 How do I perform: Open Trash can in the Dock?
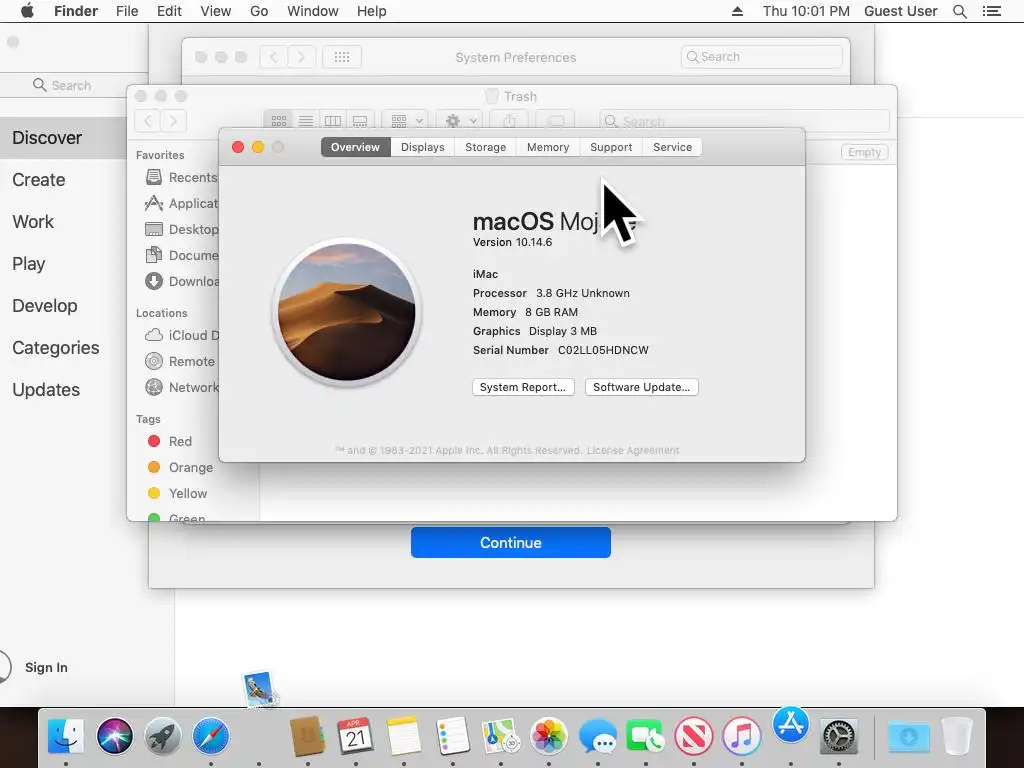[957, 736]
